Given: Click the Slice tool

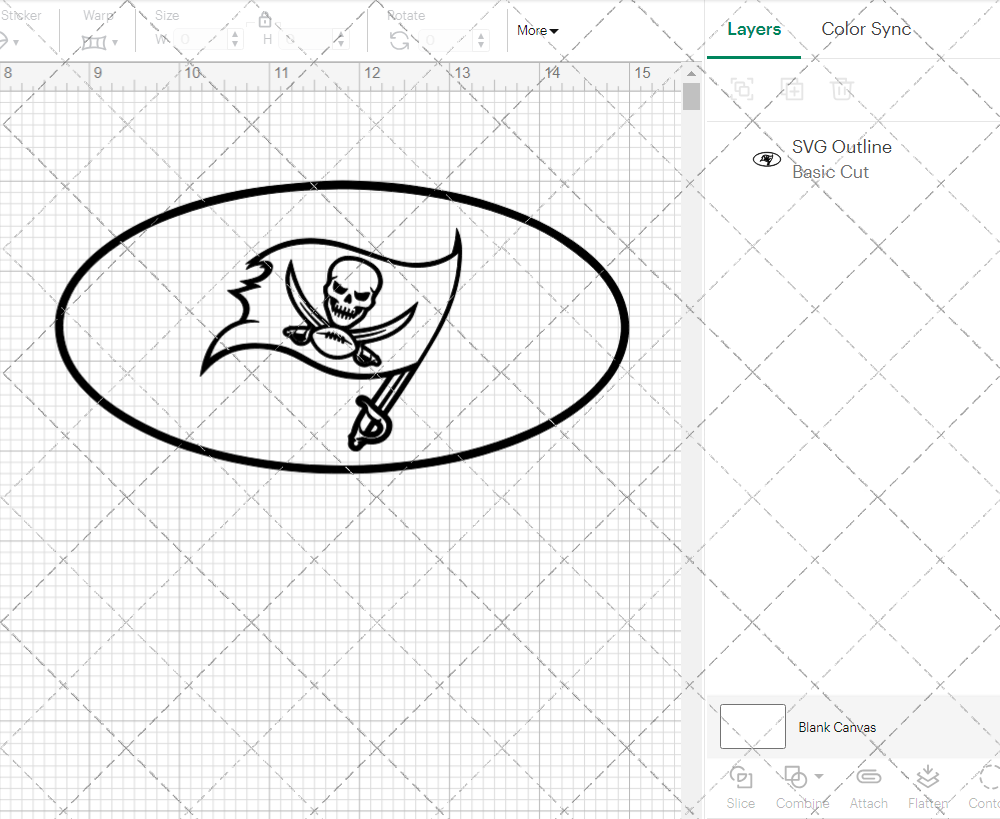Looking at the screenshot, I should click(740, 788).
